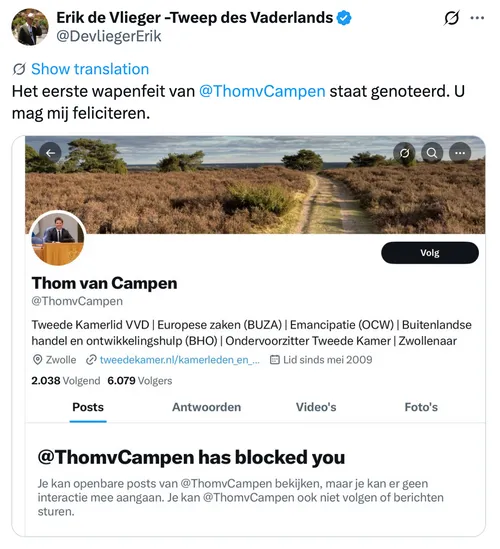The height and width of the screenshot is (549, 500).
Task: Open three-dot options on profile banner
Action: (x=460, y=153)
